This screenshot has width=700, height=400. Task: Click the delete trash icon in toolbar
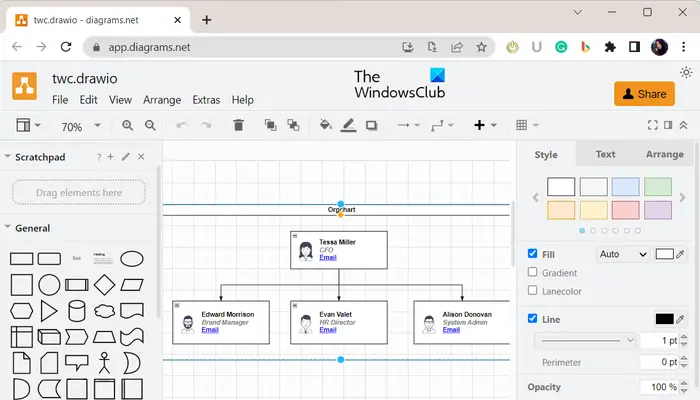pyautogui.click(x=238, y=125)
